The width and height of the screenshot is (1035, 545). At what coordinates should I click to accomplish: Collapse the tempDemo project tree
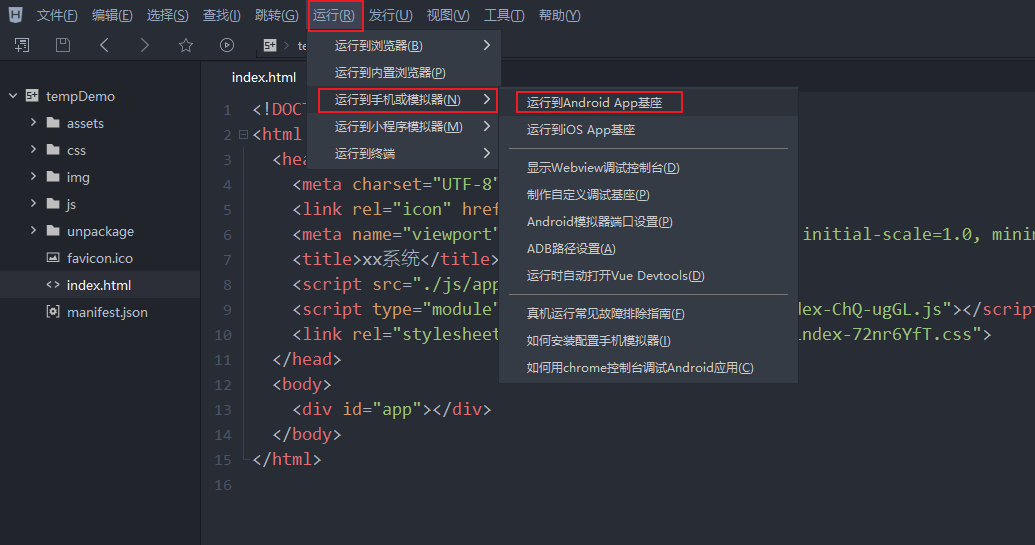pyautogui.click(x=13, y=96)
